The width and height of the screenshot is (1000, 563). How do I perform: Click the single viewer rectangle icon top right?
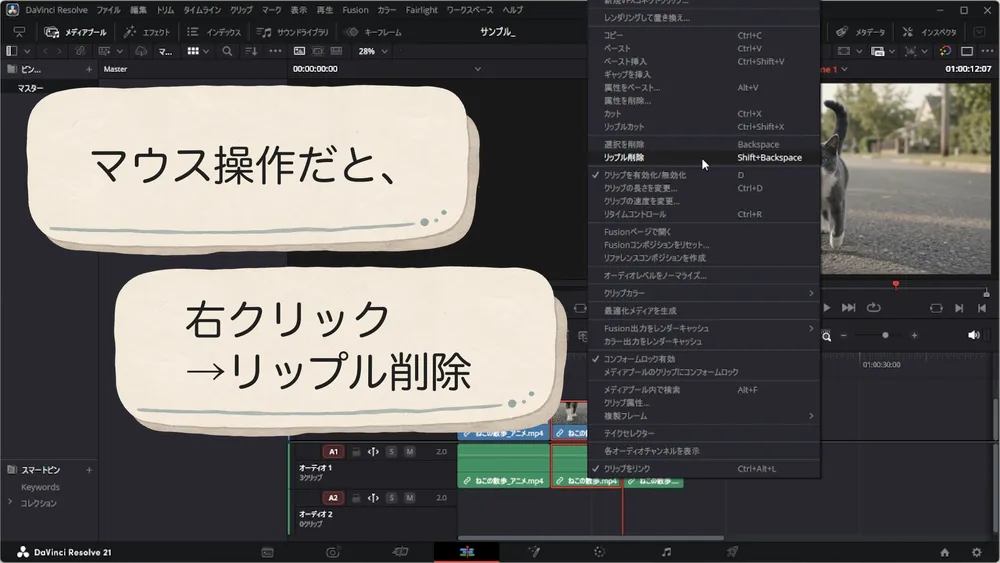(967, 51)
